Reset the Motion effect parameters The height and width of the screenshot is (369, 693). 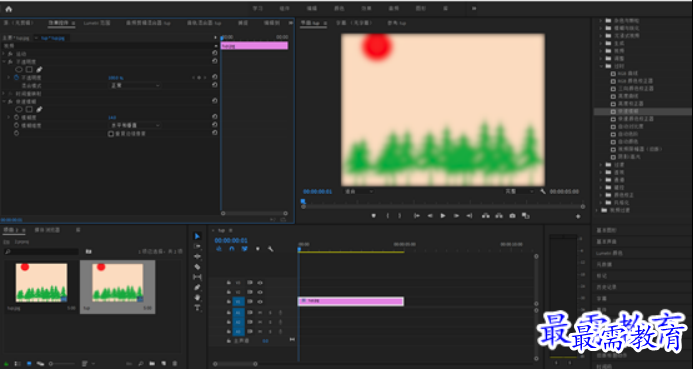pyautogui.click(x=215, y=53)
